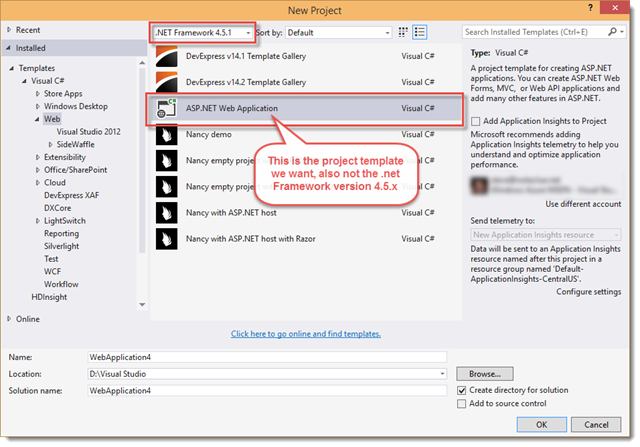Screen dimensions: 640x447
Task: Collapse the Templates tree node
Action: [12, 68]
